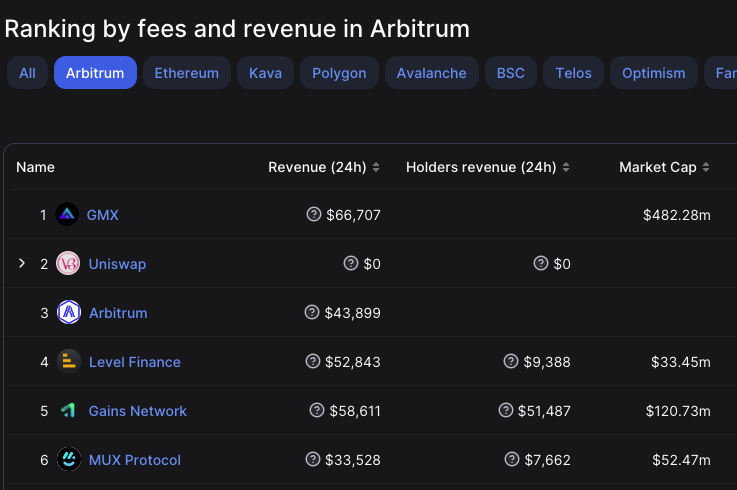Click the MUX Protocol logo icon
Screen dimensions: 737x490
pyautogui.click(x=69, y=459)
